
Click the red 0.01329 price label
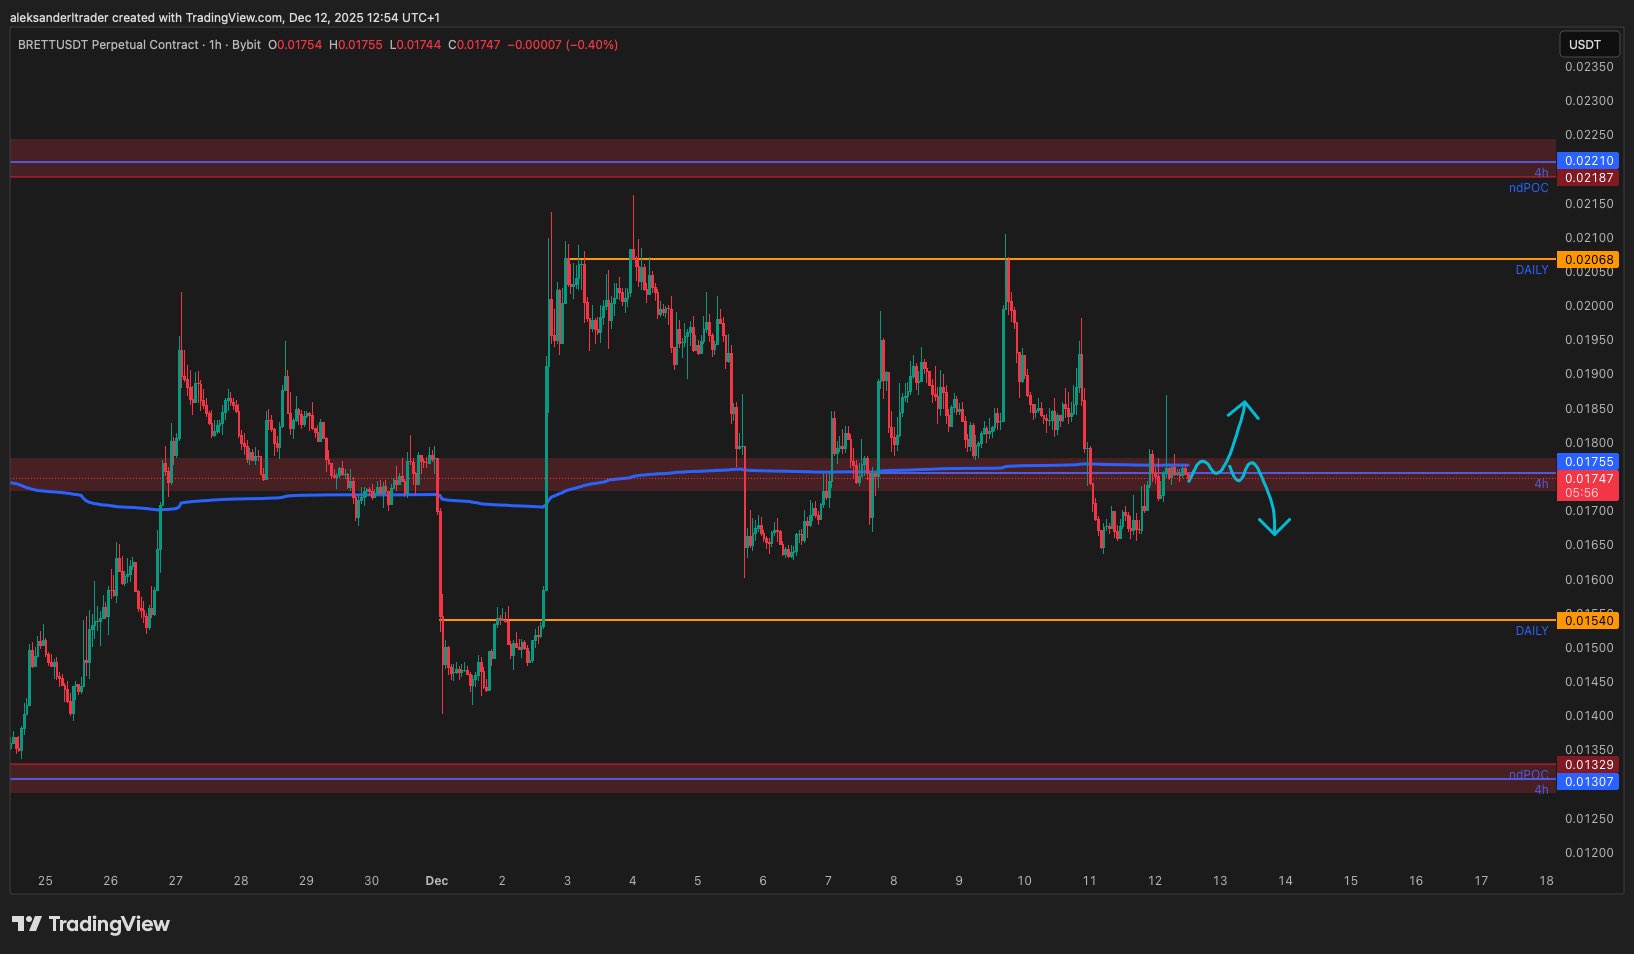(1588, 765)
